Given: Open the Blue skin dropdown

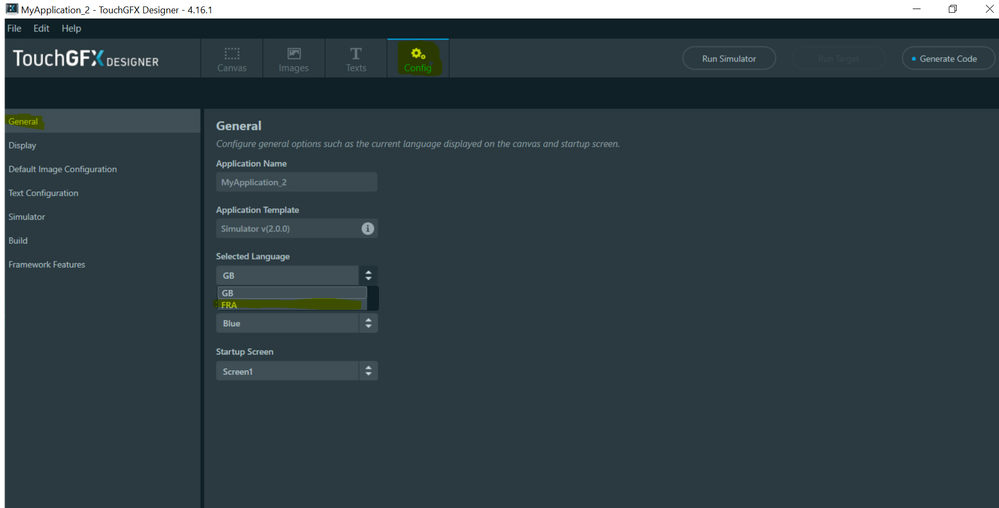Looking at the screenshot, I should click(x=296, y=323).
